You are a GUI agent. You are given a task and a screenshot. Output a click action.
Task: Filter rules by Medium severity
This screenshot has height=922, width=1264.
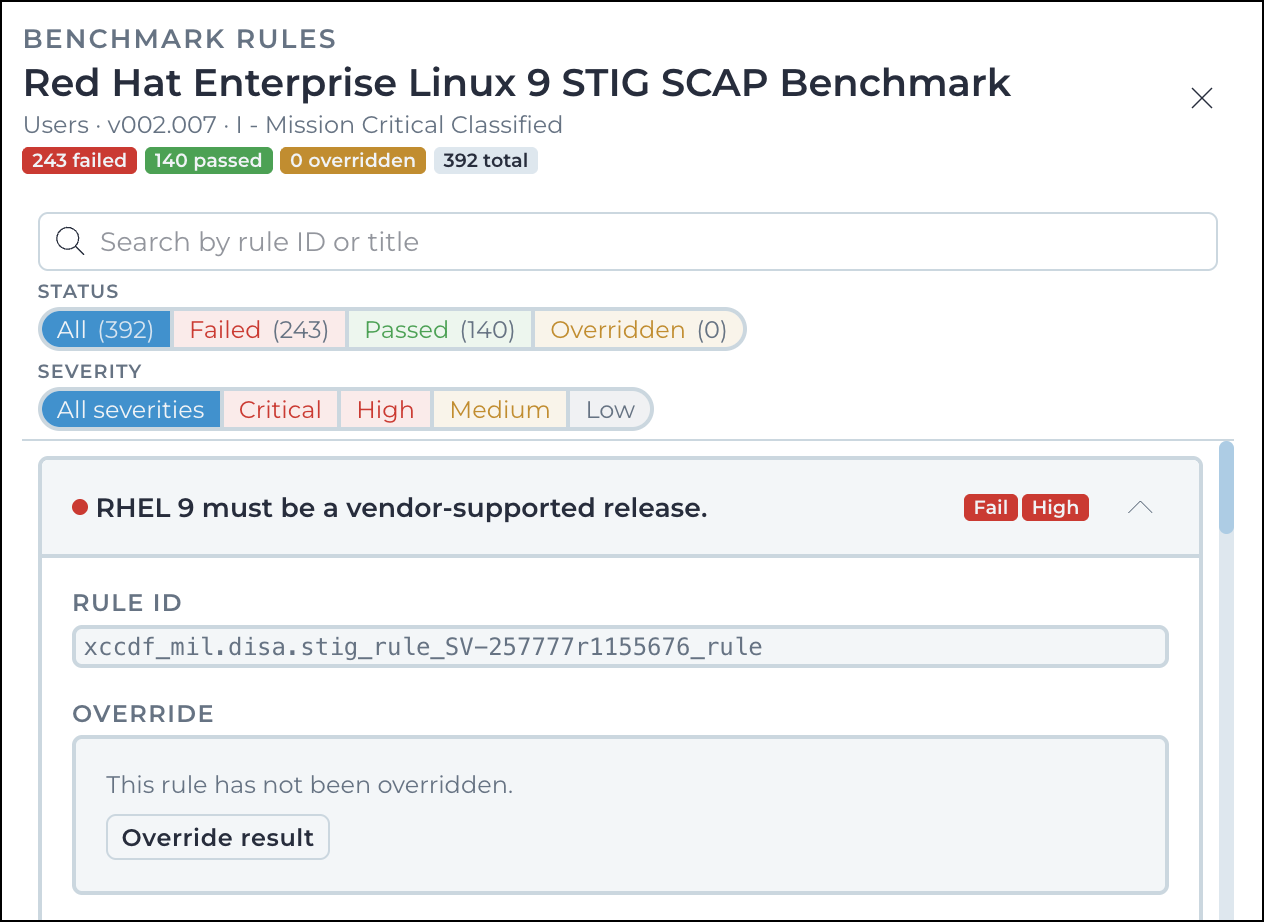pos(500,409)
